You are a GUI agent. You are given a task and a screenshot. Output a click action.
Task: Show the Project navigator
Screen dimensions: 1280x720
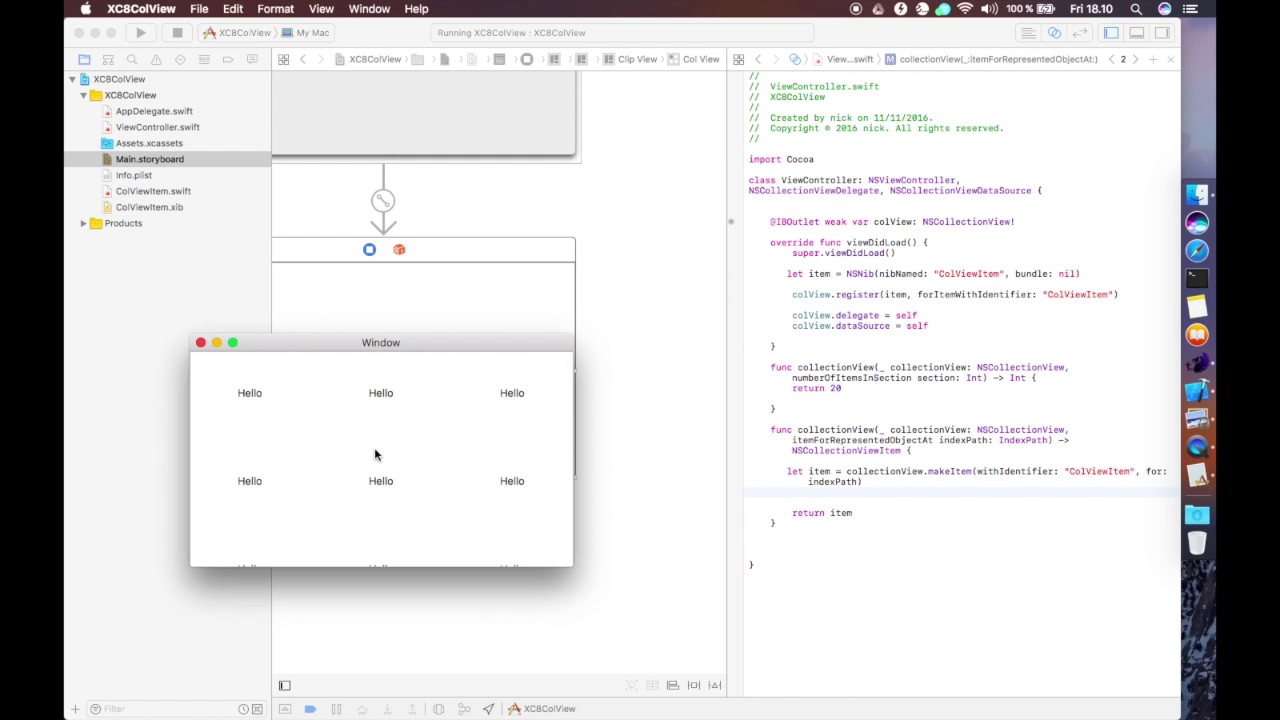pyautogui.click(x=85, y=60)
